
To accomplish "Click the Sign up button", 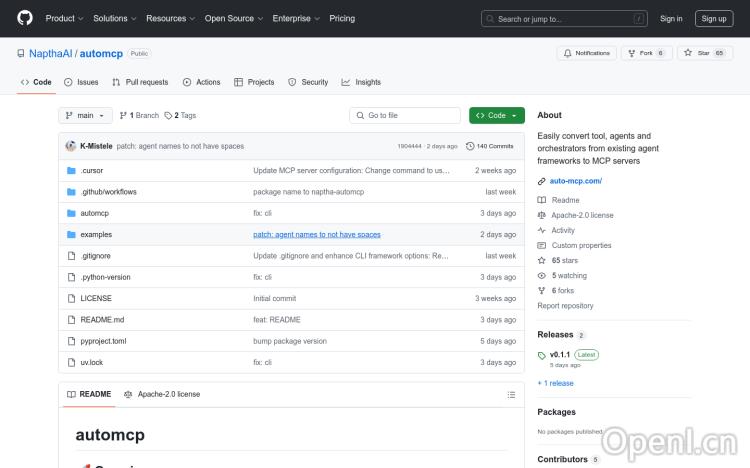I will pyautogui.click(x=714, y=18).
